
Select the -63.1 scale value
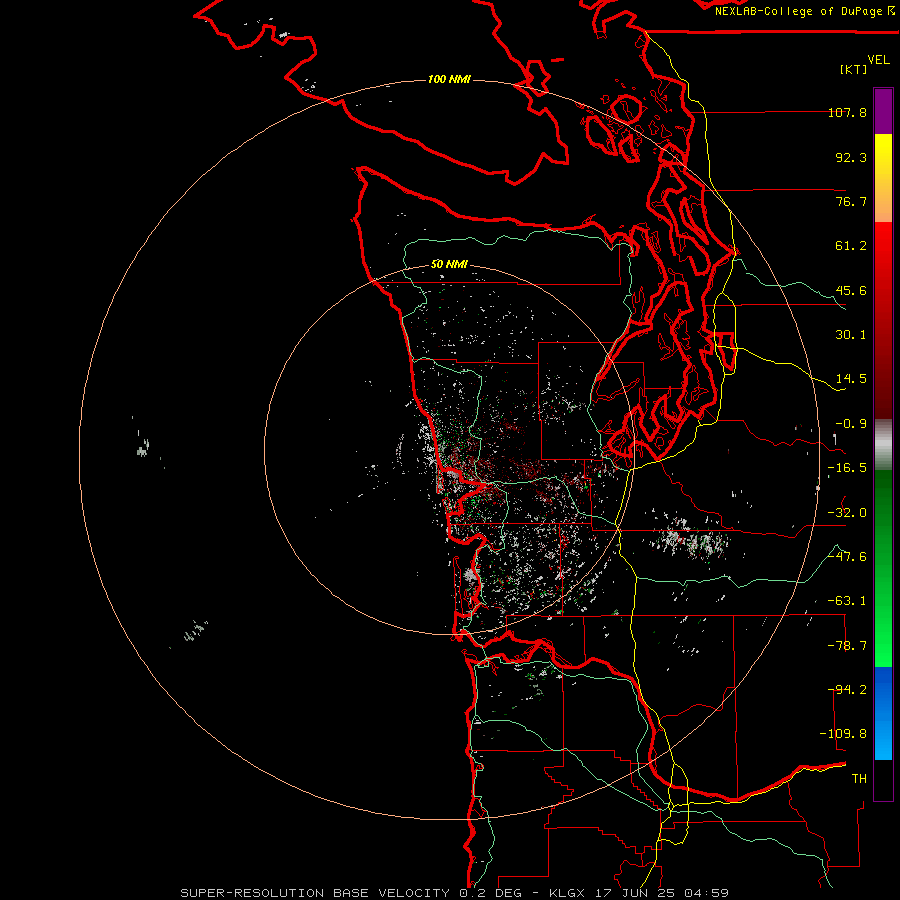[x=847, y=601]
